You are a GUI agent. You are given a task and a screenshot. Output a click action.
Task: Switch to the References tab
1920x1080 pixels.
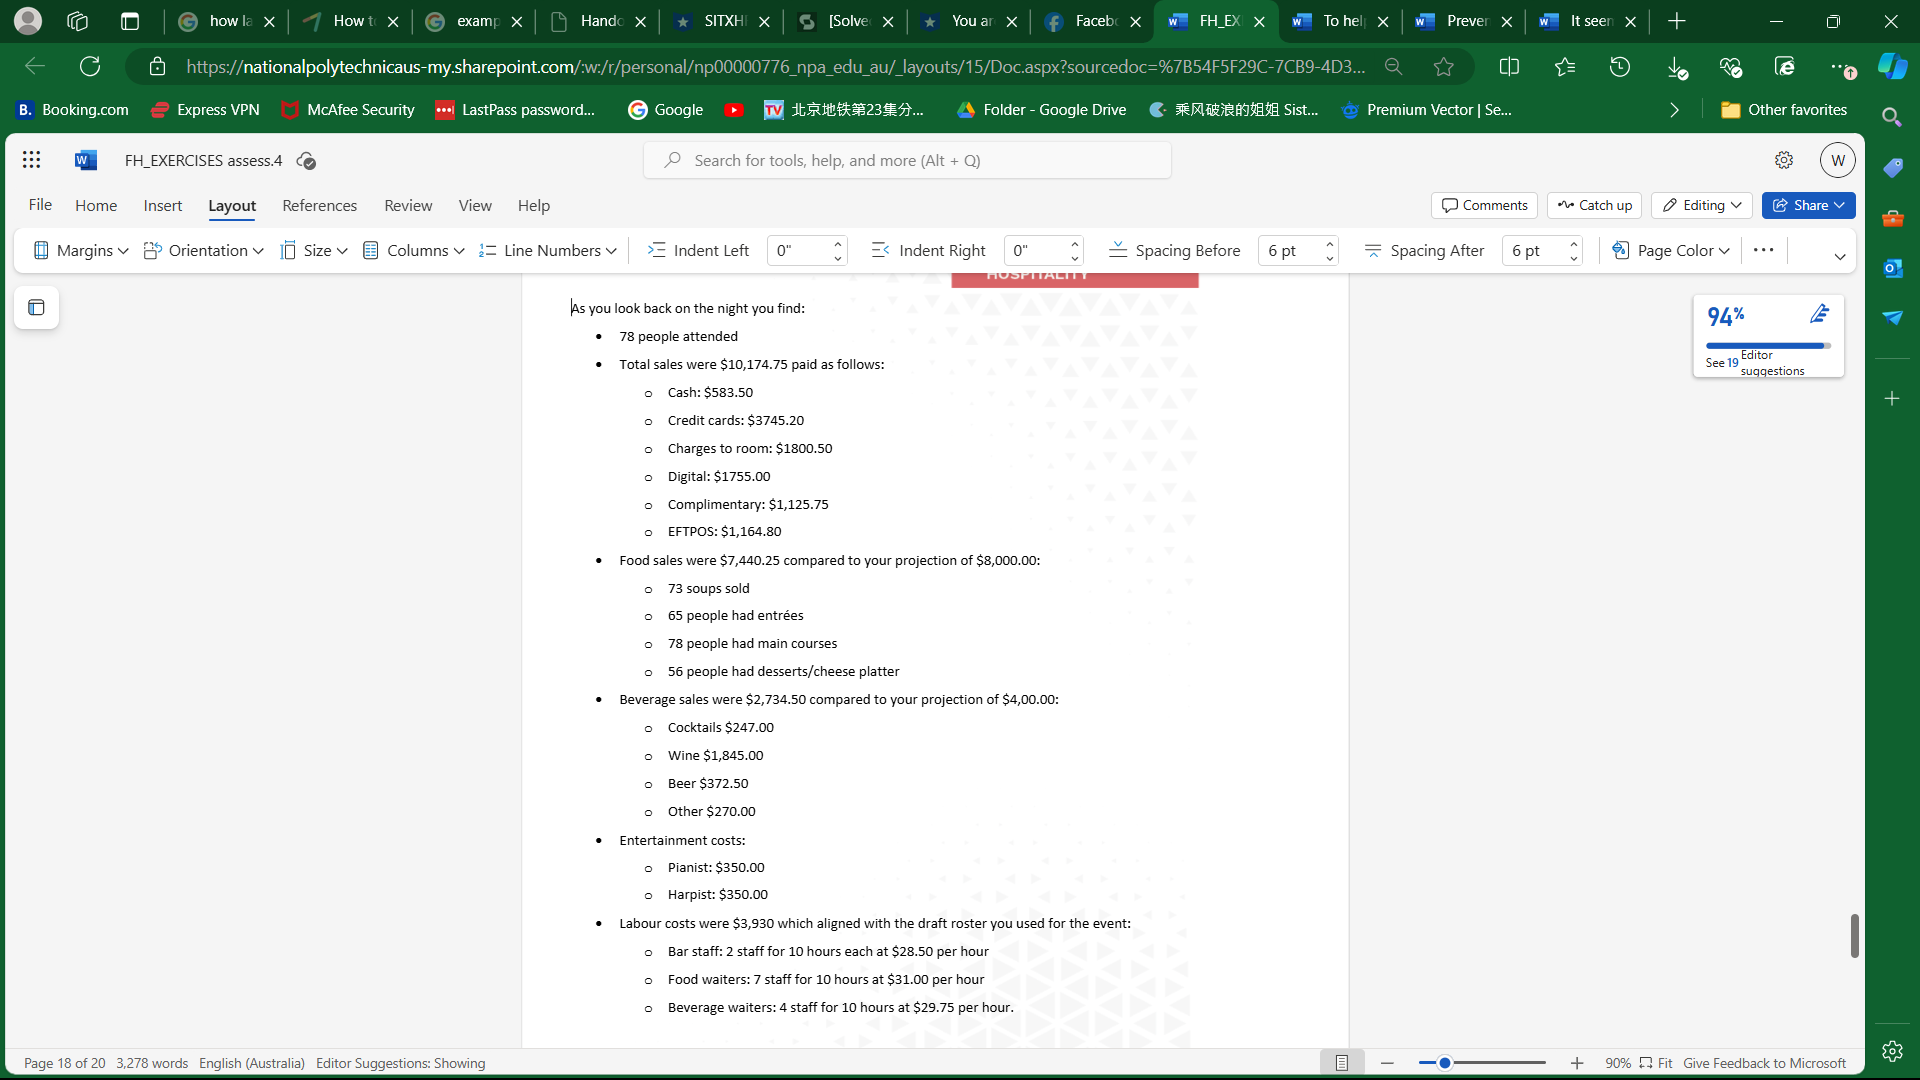pyautogui.click(x=318, y=205)
